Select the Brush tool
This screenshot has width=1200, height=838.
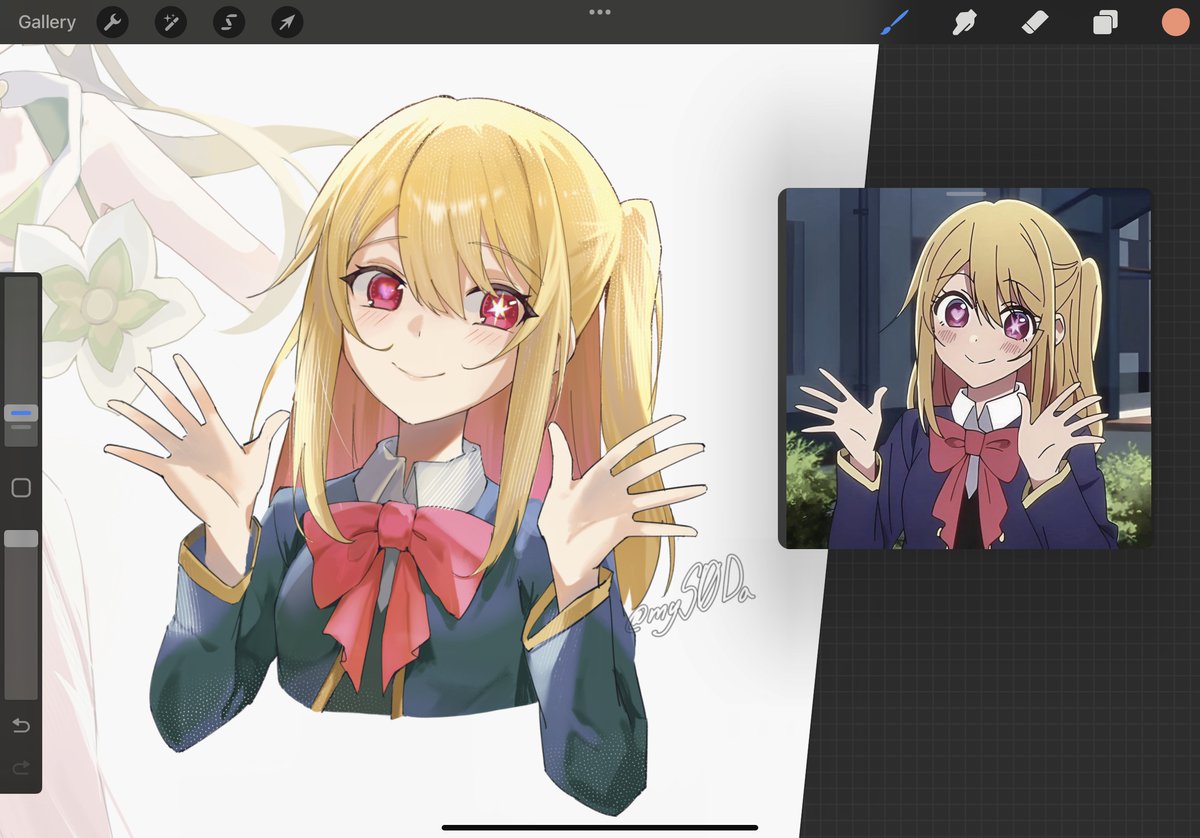click(x=893, y=22)
